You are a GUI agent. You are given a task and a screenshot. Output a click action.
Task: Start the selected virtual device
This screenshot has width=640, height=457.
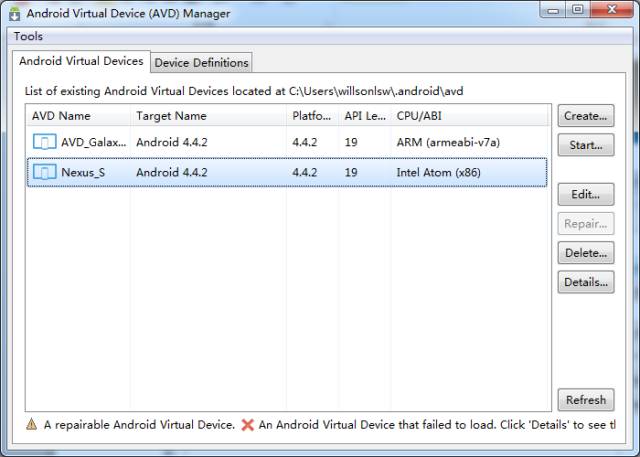(586, 145)
